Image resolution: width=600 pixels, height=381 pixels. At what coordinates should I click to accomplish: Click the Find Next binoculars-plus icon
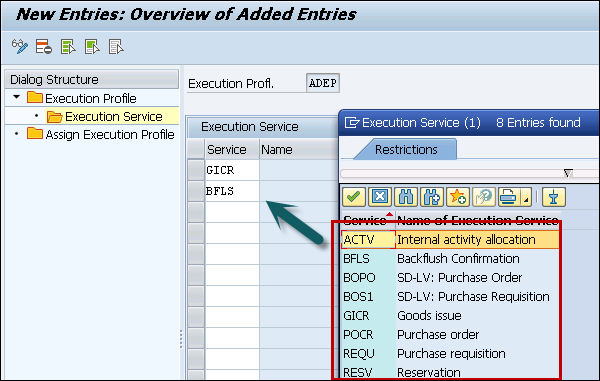click(432, 197)
